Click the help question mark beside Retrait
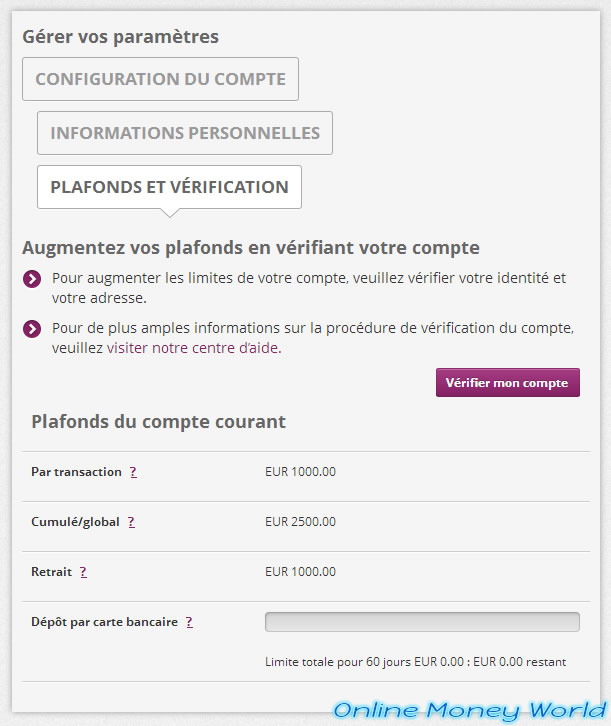Image resolution: width=611 pixels, height=726 pixels. tap(83, 572)
